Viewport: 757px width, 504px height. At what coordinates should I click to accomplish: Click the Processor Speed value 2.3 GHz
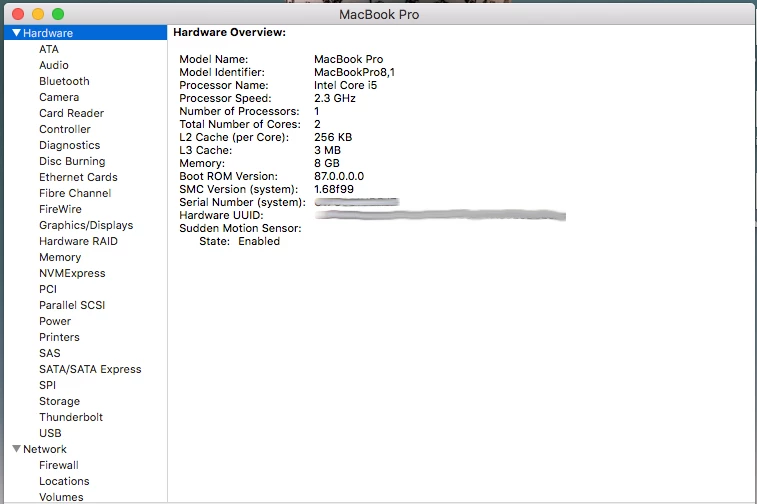coord(335,98)
